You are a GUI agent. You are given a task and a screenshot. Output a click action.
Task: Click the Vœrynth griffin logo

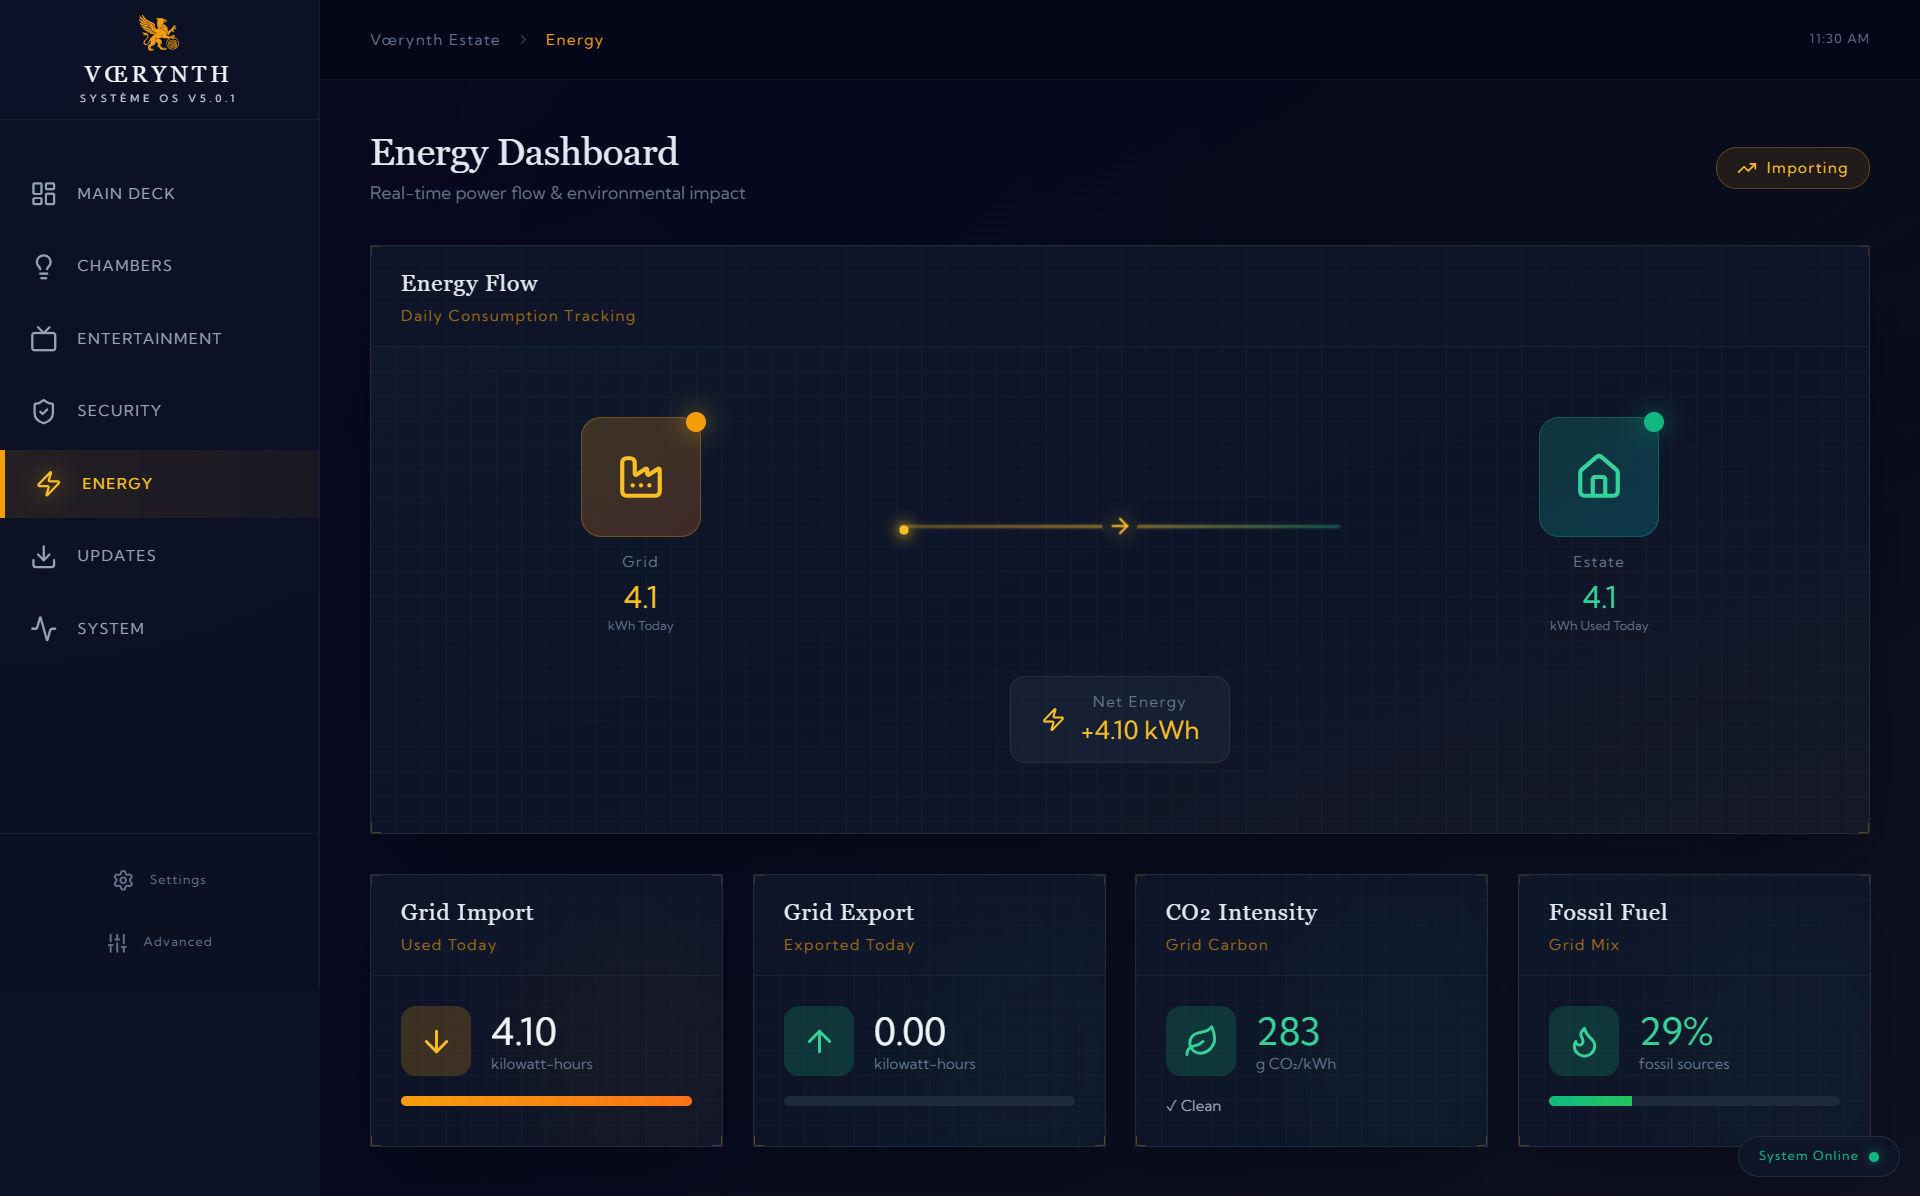tap(158, 34)
